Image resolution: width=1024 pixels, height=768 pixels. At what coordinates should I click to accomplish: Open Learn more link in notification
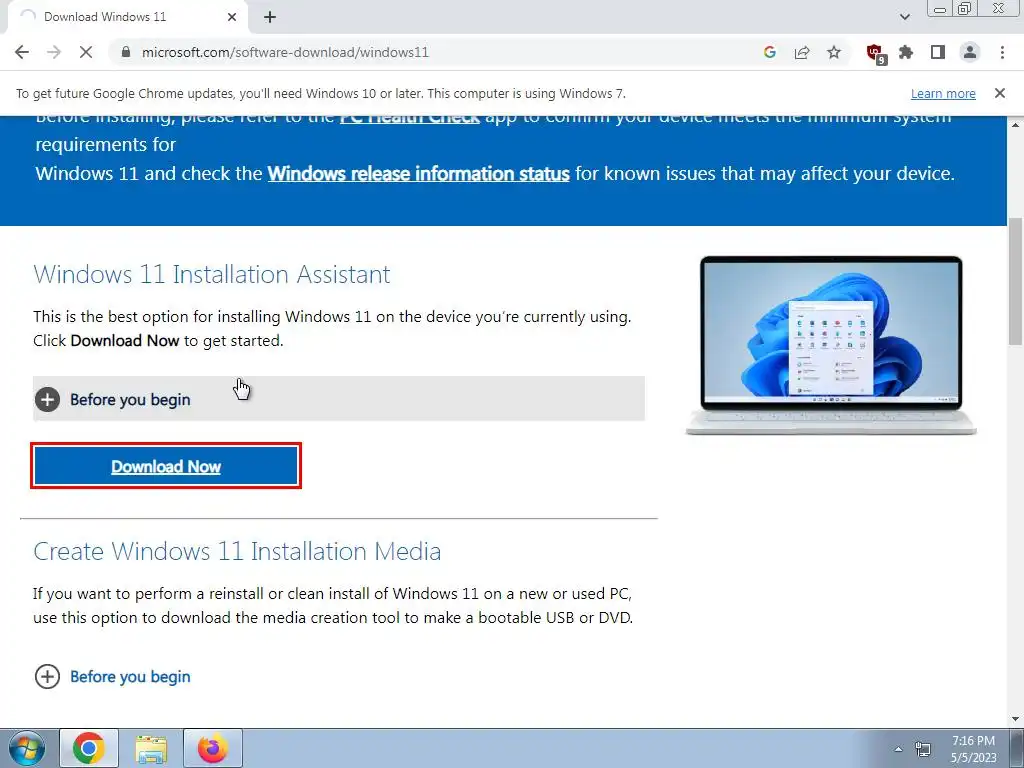pyautogui.click(x=943, y=93)
